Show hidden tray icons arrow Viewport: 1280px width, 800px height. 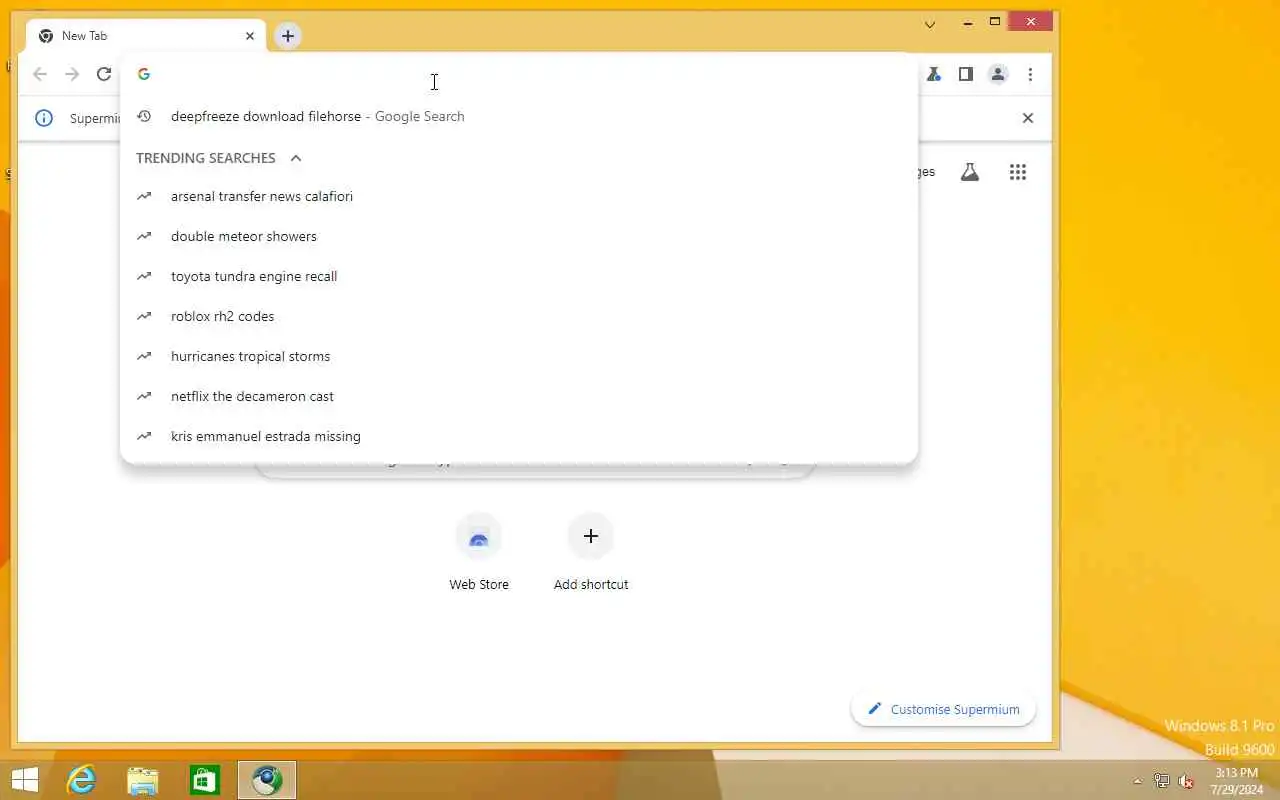coord(1137,781)
